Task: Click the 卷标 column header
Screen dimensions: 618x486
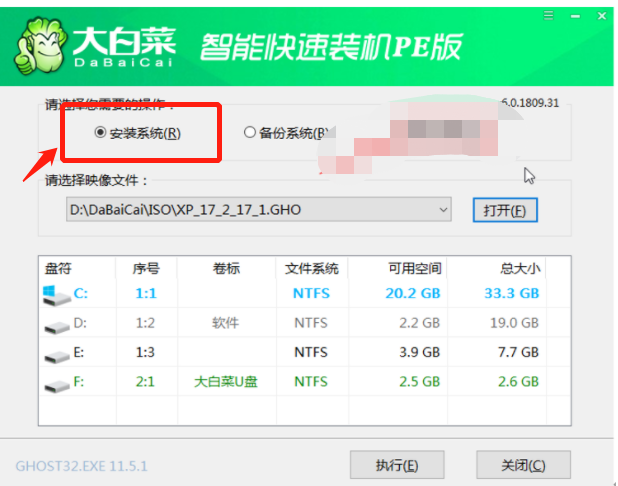Action: 226,268
